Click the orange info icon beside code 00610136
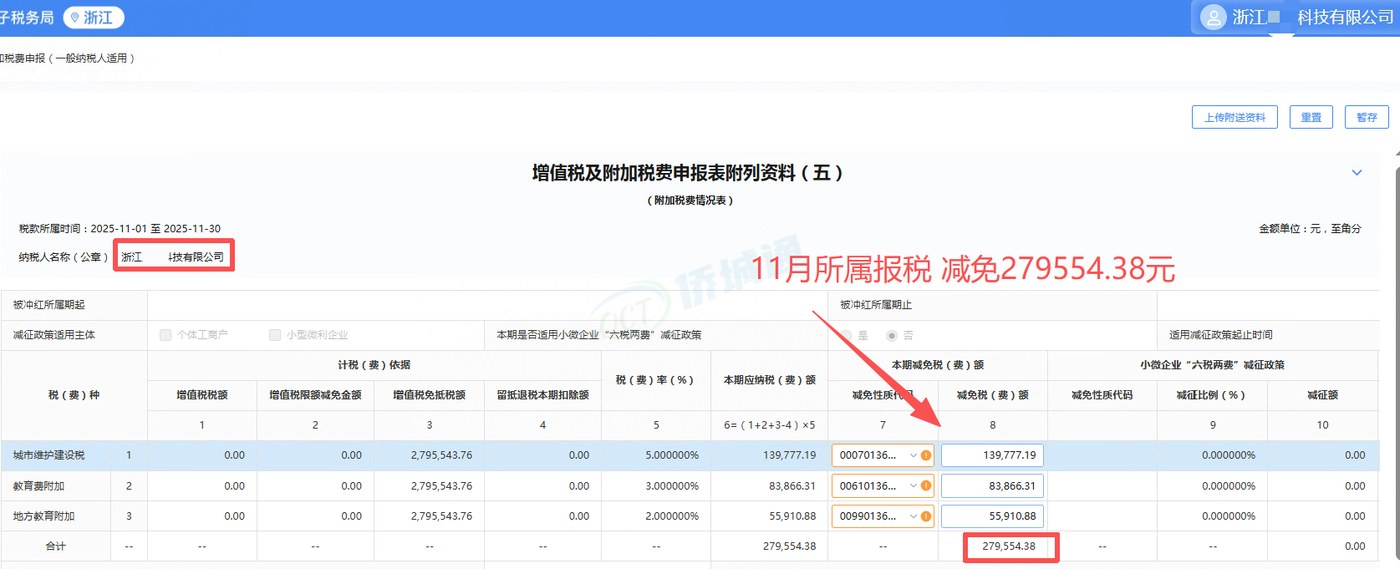The height and width of the screenshot is (569, 1400). (x=926, y=486)
